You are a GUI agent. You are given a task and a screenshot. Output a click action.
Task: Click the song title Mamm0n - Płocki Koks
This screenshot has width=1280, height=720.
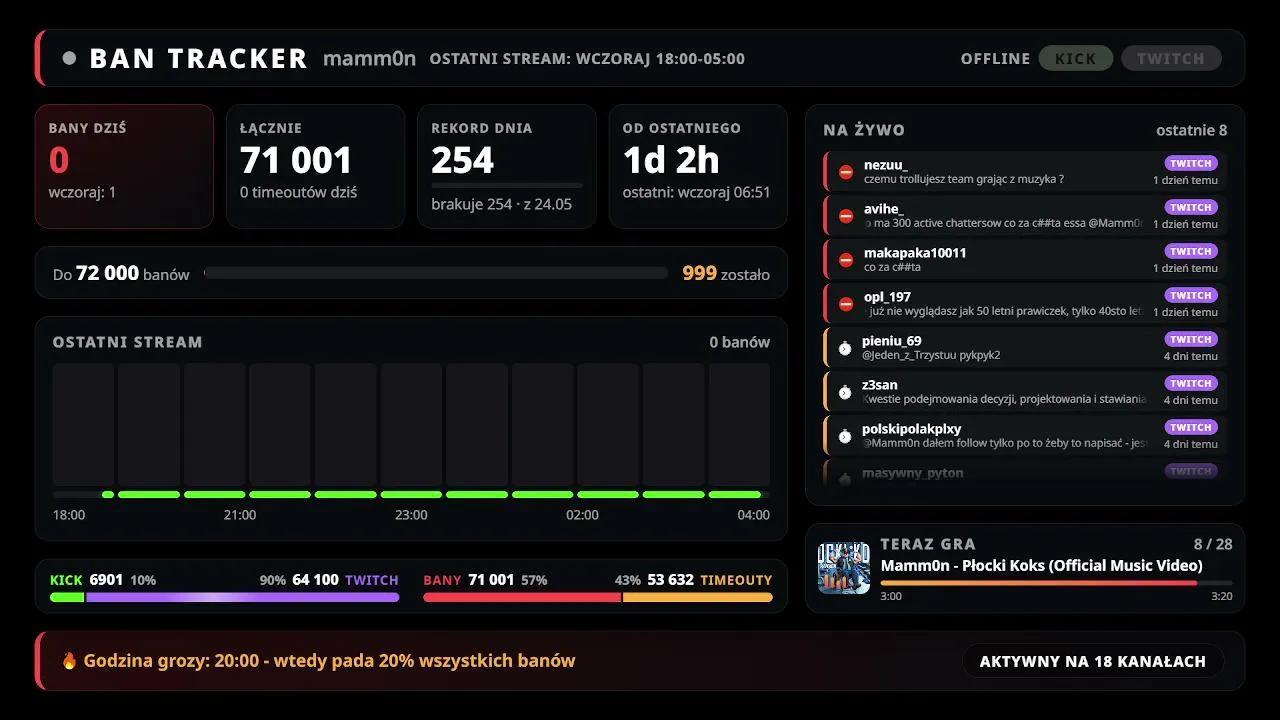point(1042,566)
